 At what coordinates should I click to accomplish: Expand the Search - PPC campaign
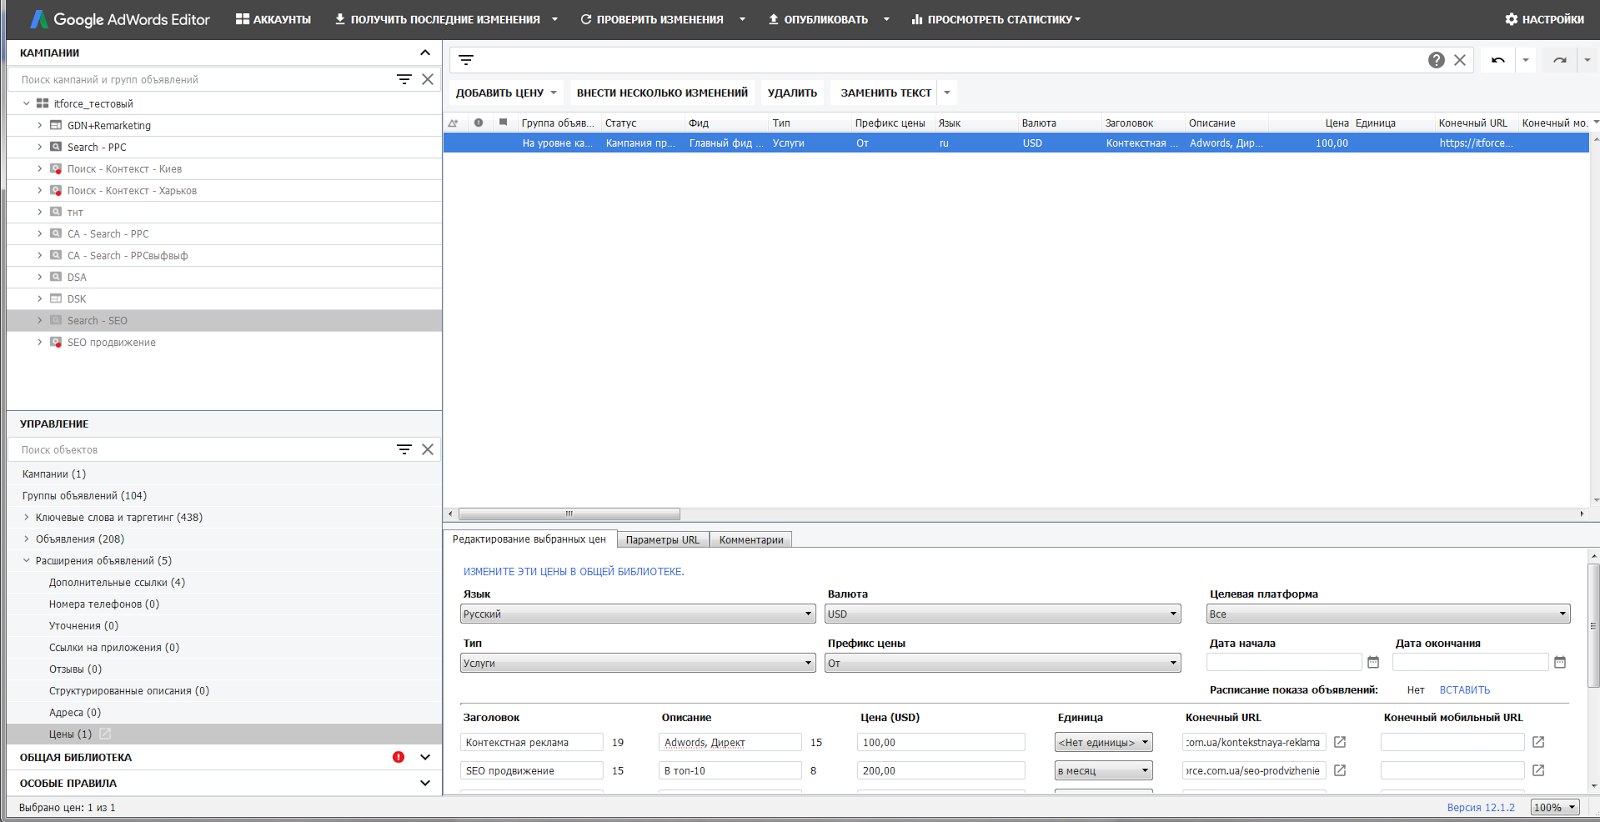40,147
